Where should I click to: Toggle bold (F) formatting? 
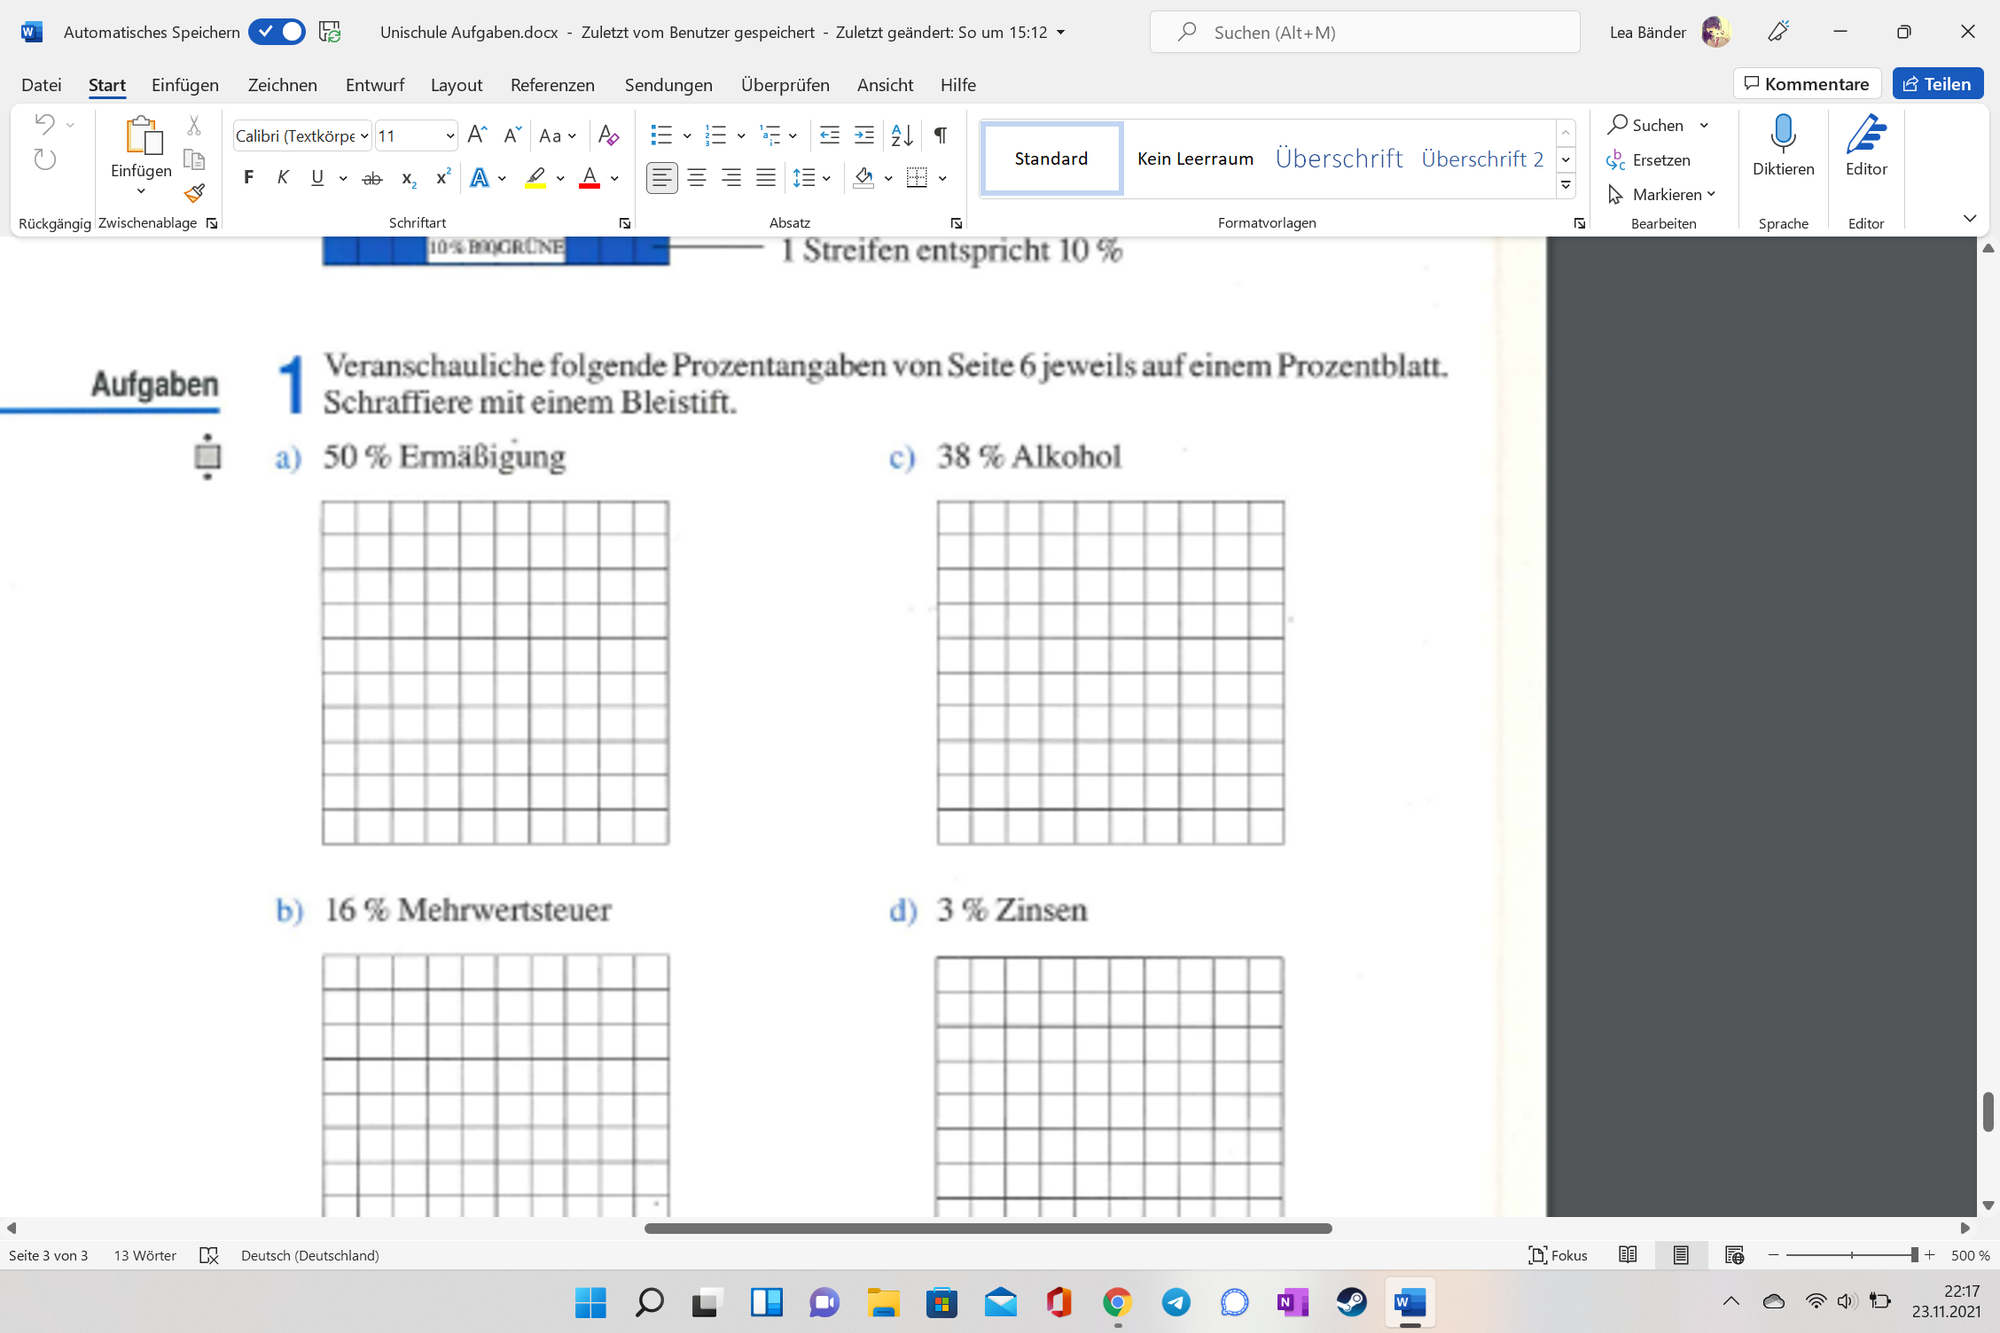249,178
